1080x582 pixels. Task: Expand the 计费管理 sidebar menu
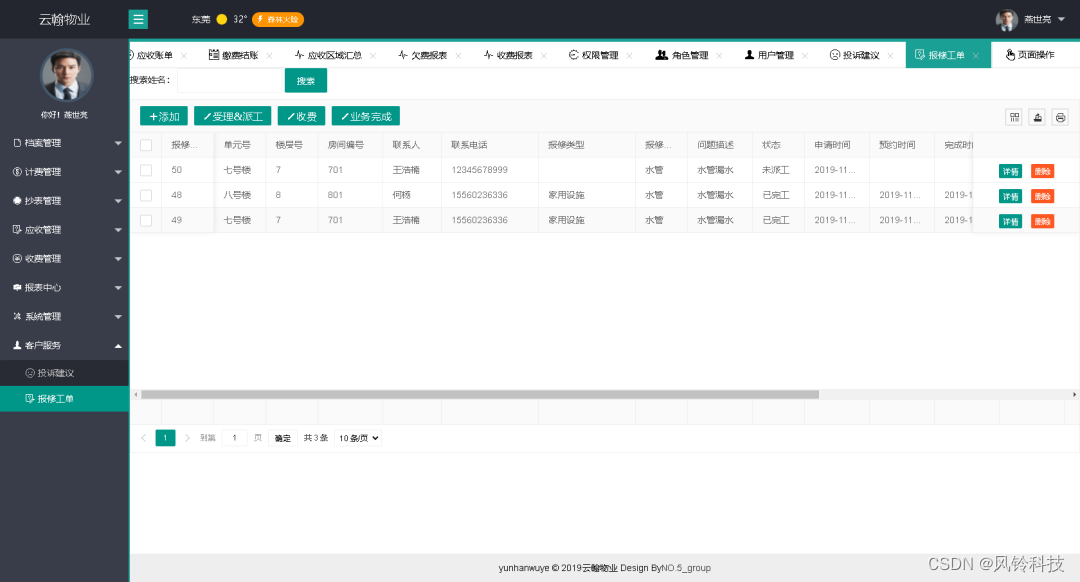[65, 172]
